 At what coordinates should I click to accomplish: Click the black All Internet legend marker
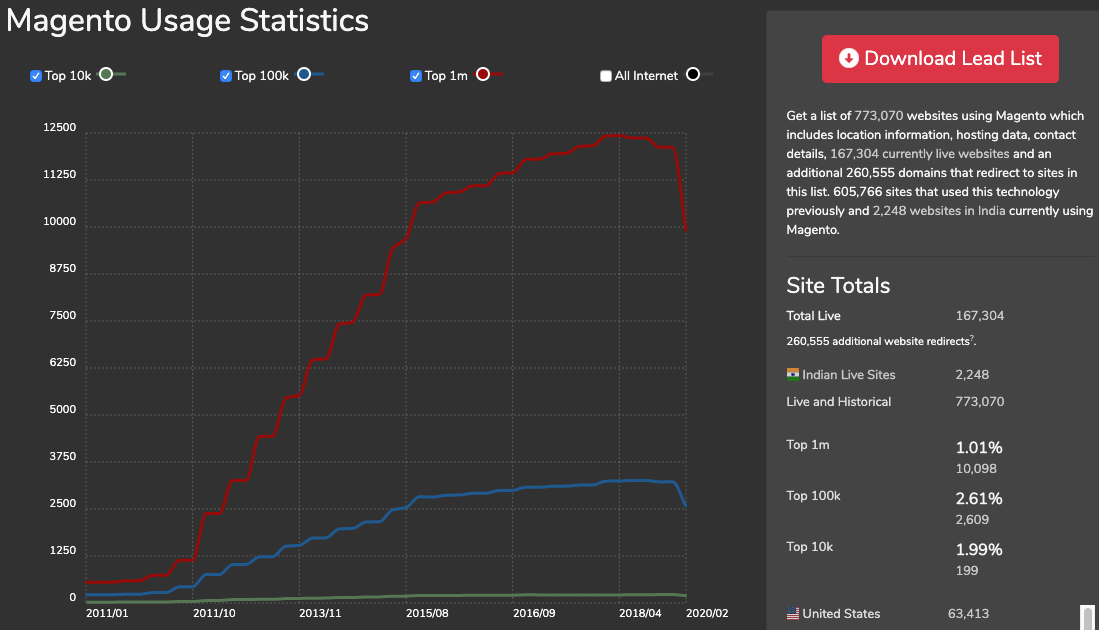coord(693,75)
